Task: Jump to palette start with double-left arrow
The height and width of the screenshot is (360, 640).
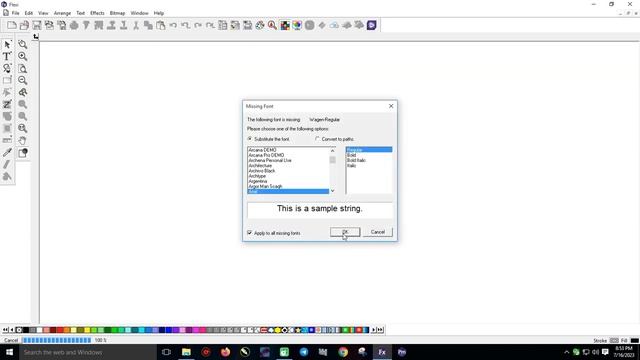Action: pyautogui.click(x=5, y=330)
